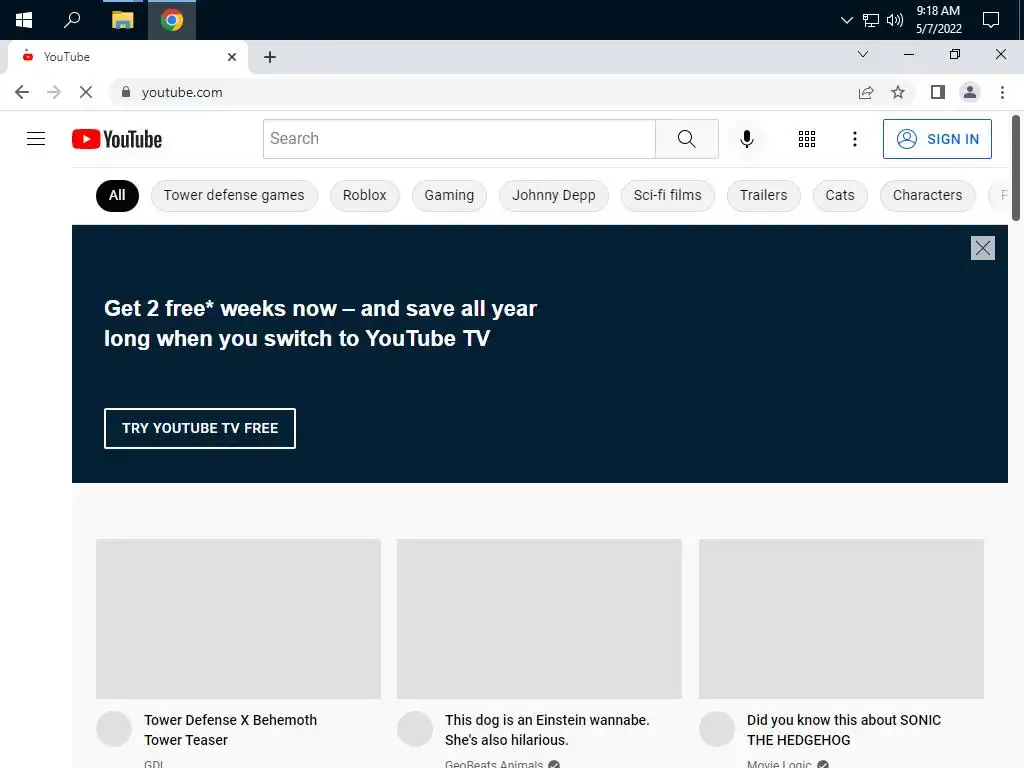This screenshot has width=1024, height=768.
Task: Select the Trailers filter chip
Action: [763, 195]
